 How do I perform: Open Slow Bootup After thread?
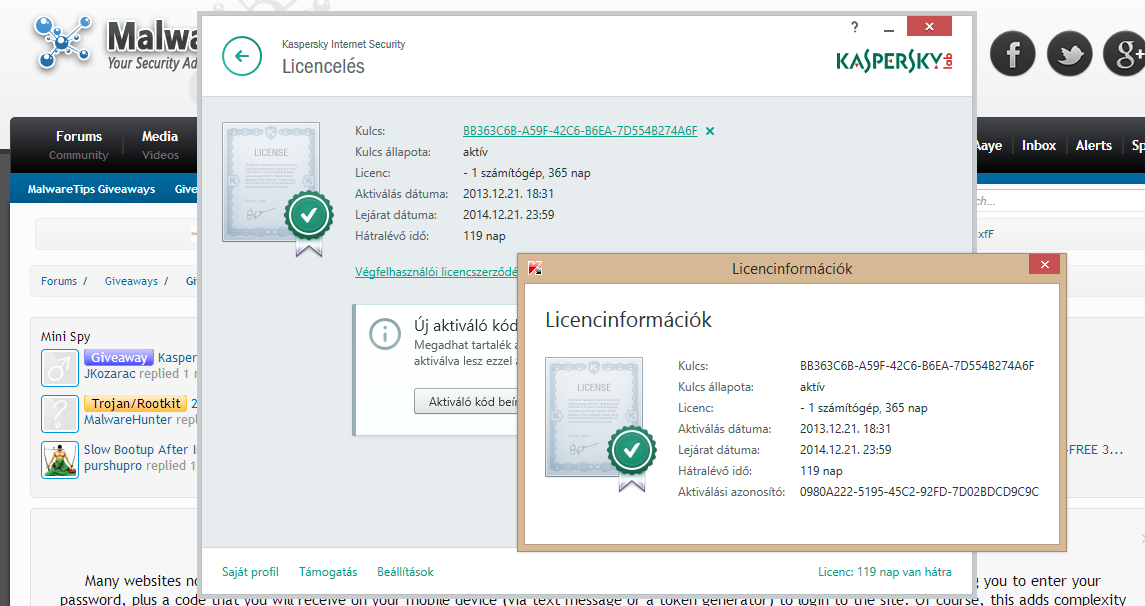139,450
